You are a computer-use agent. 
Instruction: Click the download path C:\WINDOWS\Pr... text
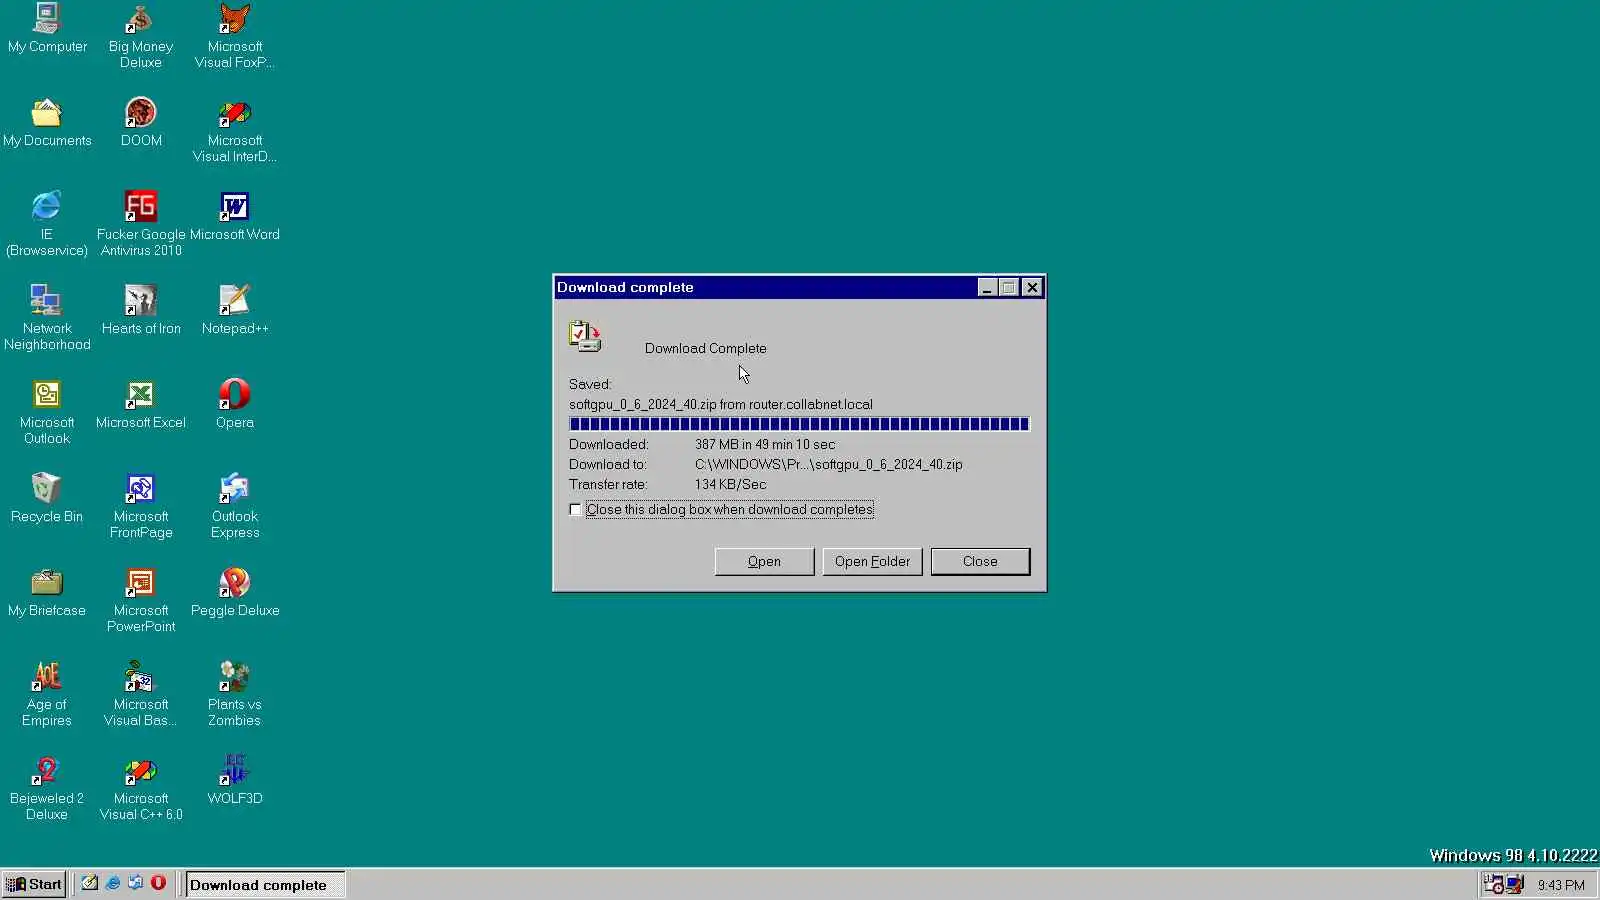tap(828, 464)
